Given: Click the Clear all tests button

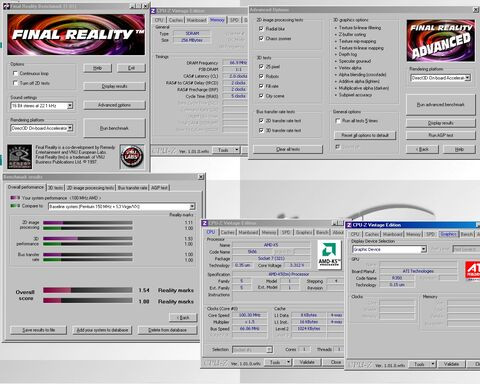Looking at the screenshot, I should 288,149.
